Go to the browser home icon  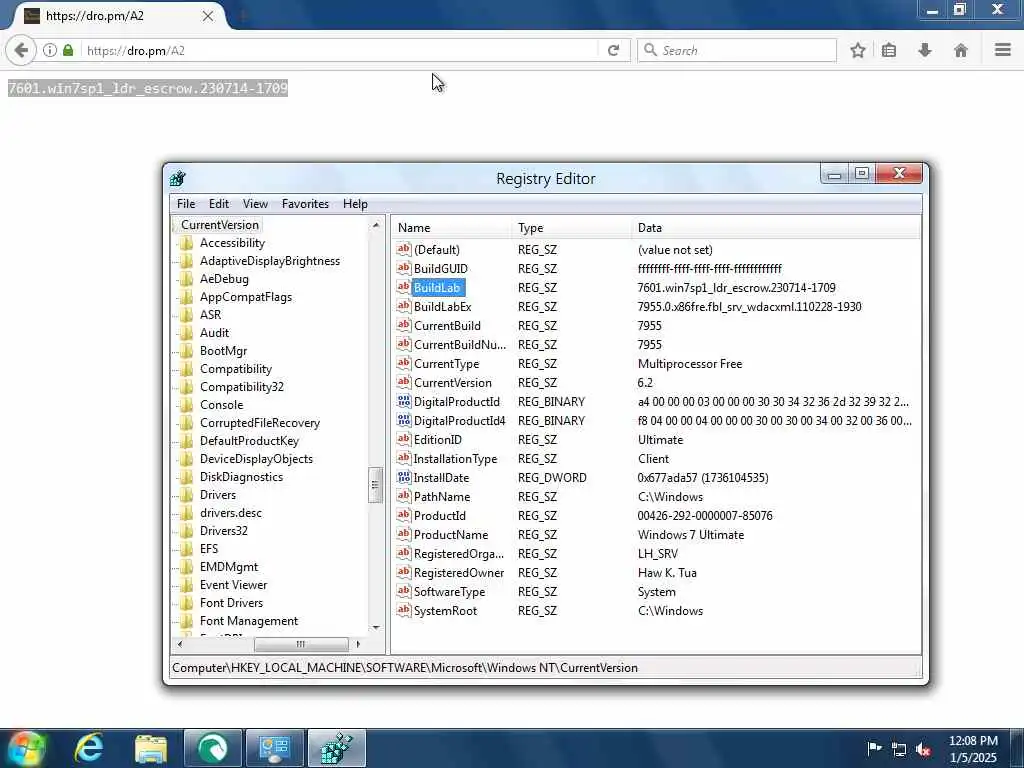tap(961, 50)
